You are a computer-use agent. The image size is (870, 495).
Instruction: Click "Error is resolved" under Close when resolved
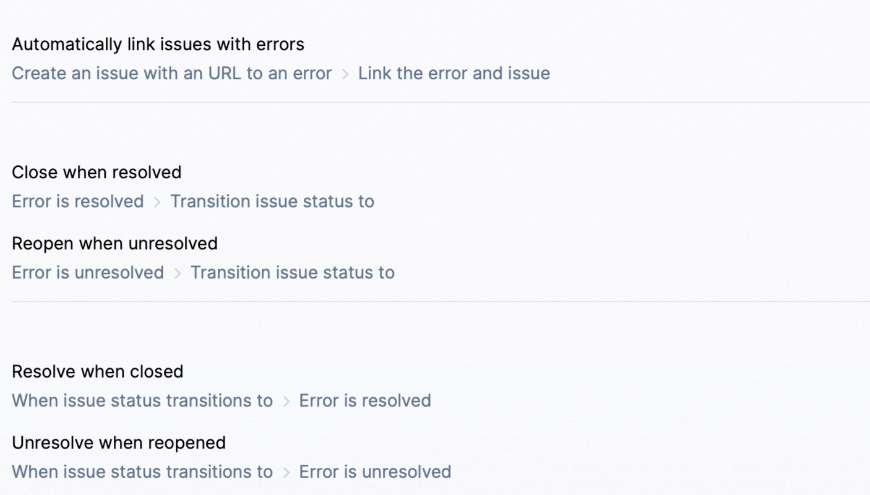click(x=78, y=201)
